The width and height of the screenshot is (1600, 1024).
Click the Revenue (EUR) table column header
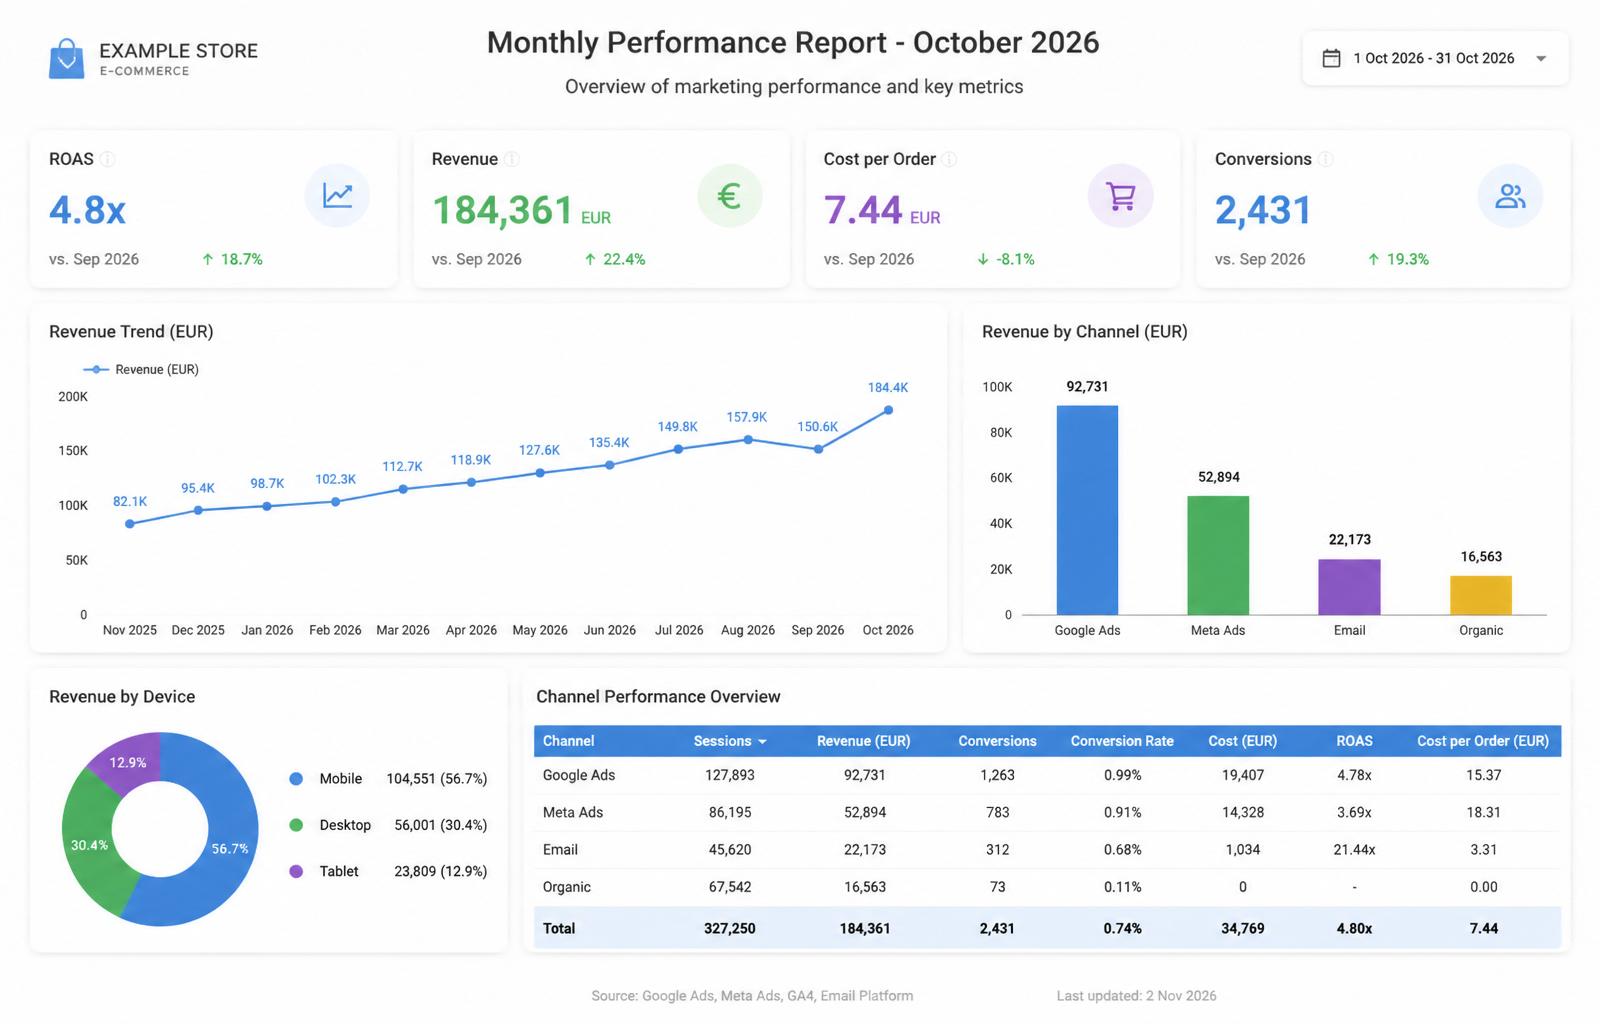pos(864,741)
